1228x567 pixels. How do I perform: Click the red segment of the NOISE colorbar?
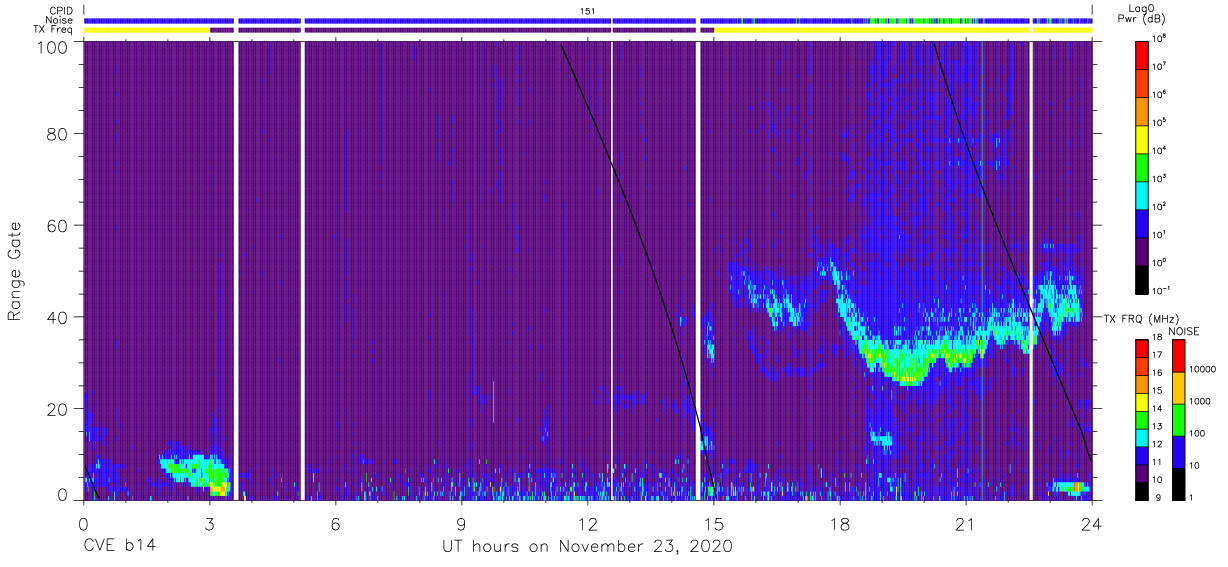coord(1179,355)
